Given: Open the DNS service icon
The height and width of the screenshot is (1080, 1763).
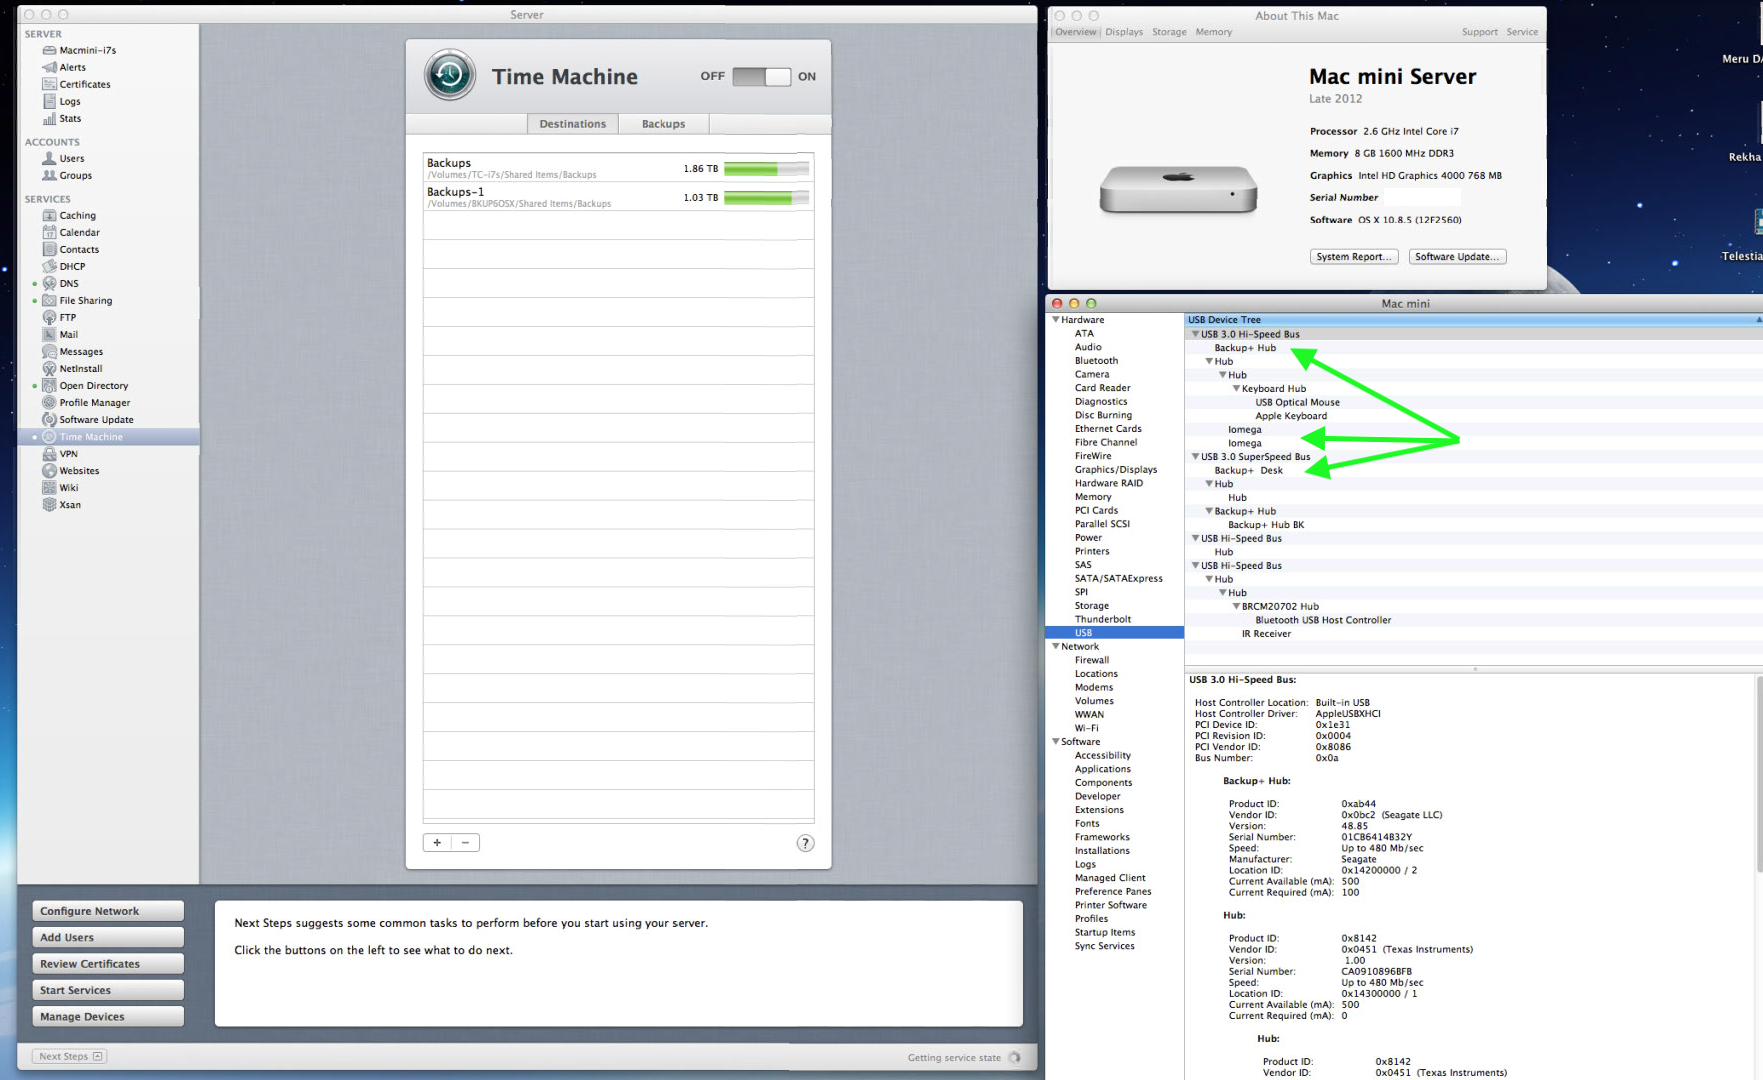Looking at the screenshot, I should click(x=49, y=283).
